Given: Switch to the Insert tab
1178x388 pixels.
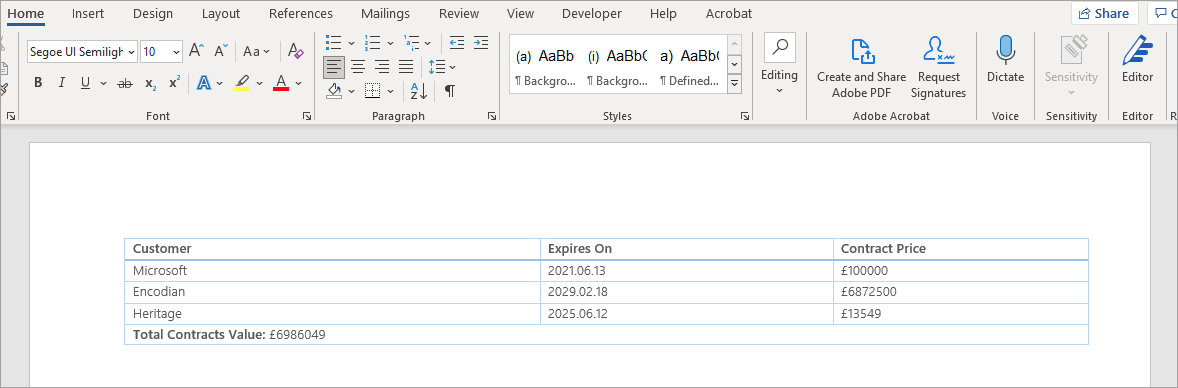Looking at the screenshot, I should pyautogui.click(x=88, y=14).
